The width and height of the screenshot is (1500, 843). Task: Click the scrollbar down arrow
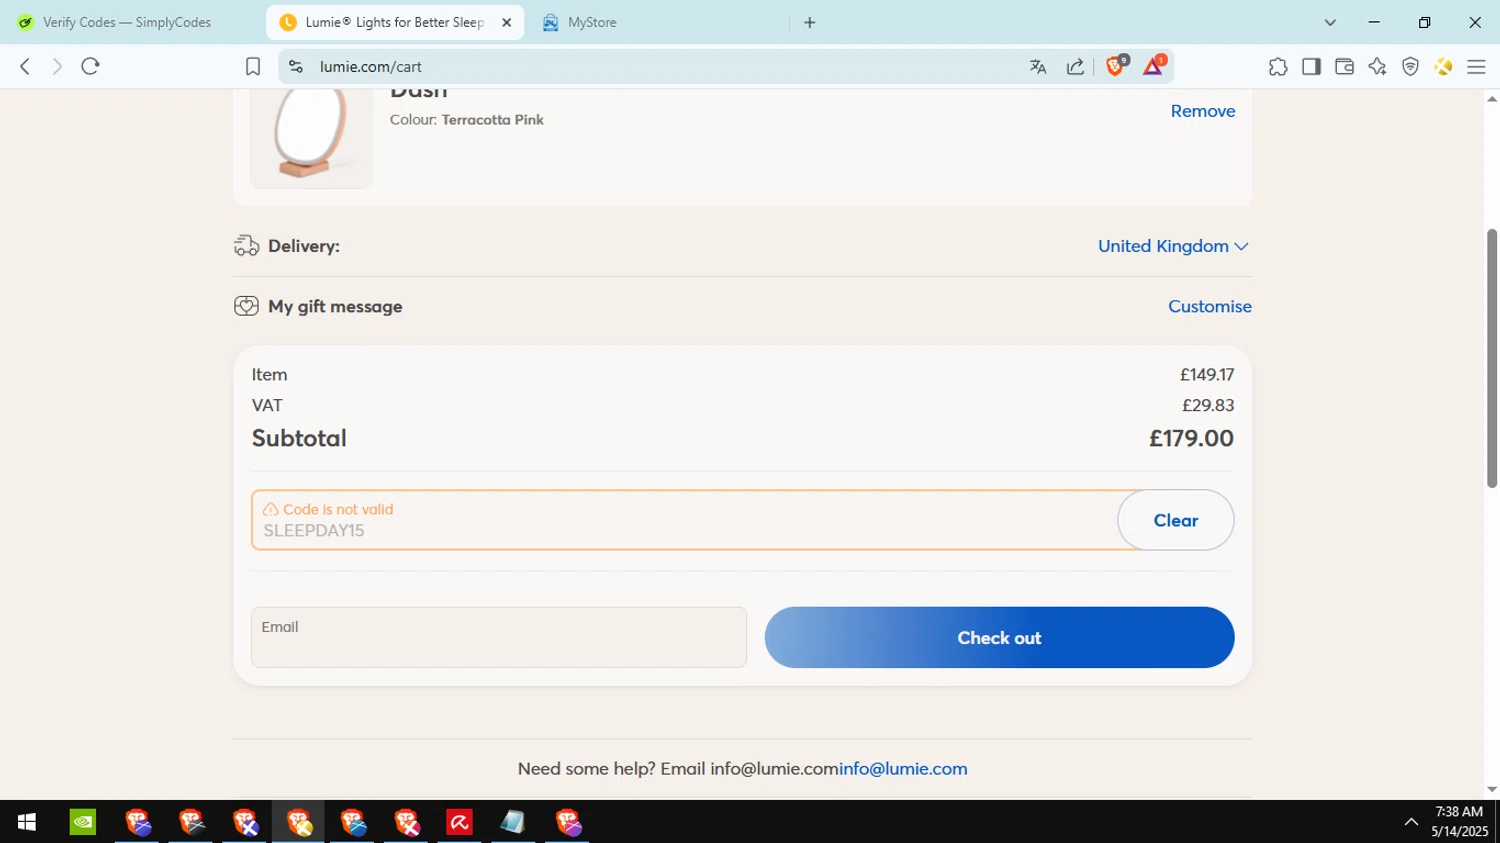click(x=1492, y=790)
